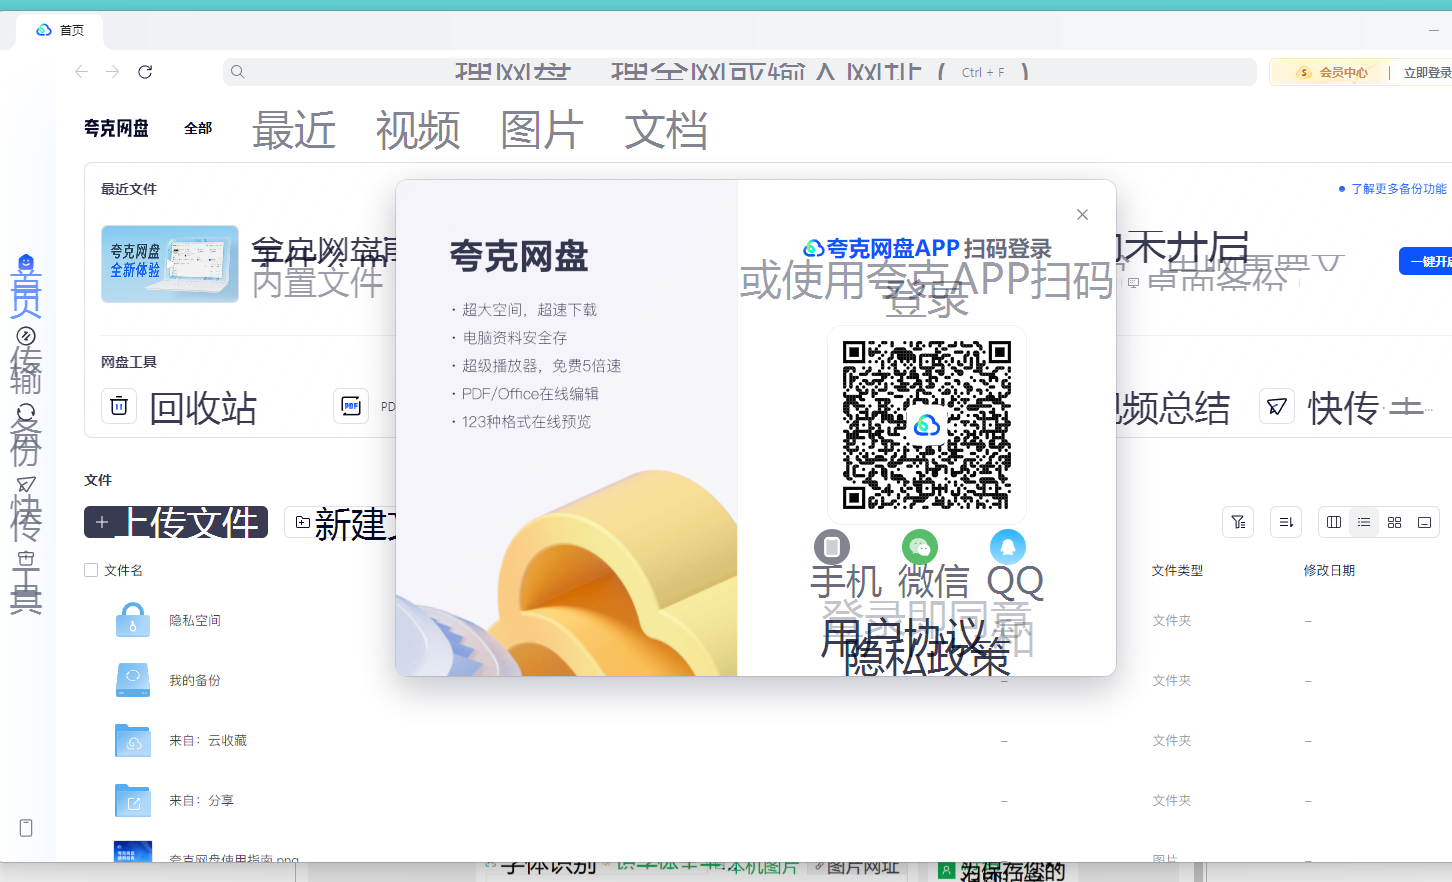Image resolution: width=1452 pixels, height=882 pixels.
Task: Open the 我的备份 folder
Action: click(x=195, y=680)
